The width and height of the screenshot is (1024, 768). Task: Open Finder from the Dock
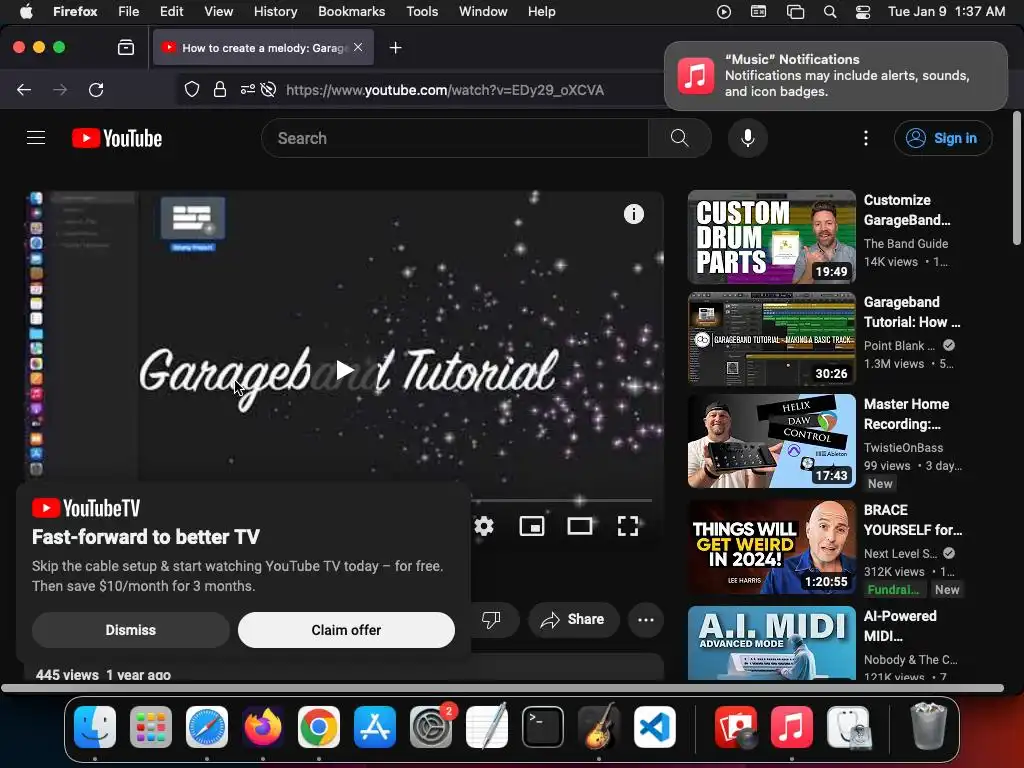pos(95,727)
